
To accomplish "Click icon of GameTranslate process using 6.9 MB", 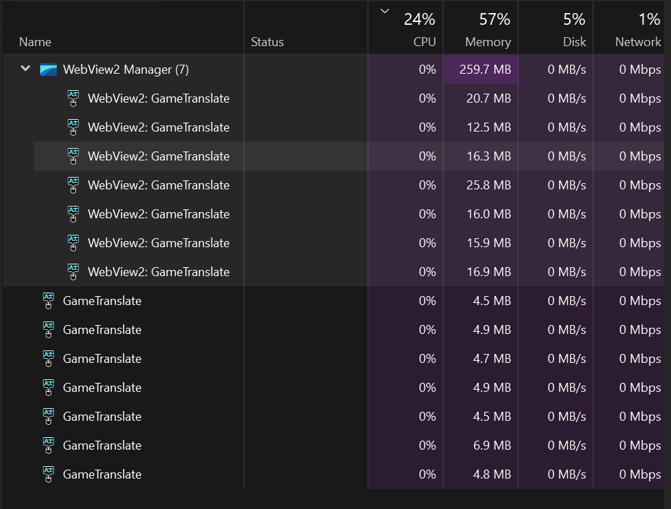I will [x=48, y=446].
